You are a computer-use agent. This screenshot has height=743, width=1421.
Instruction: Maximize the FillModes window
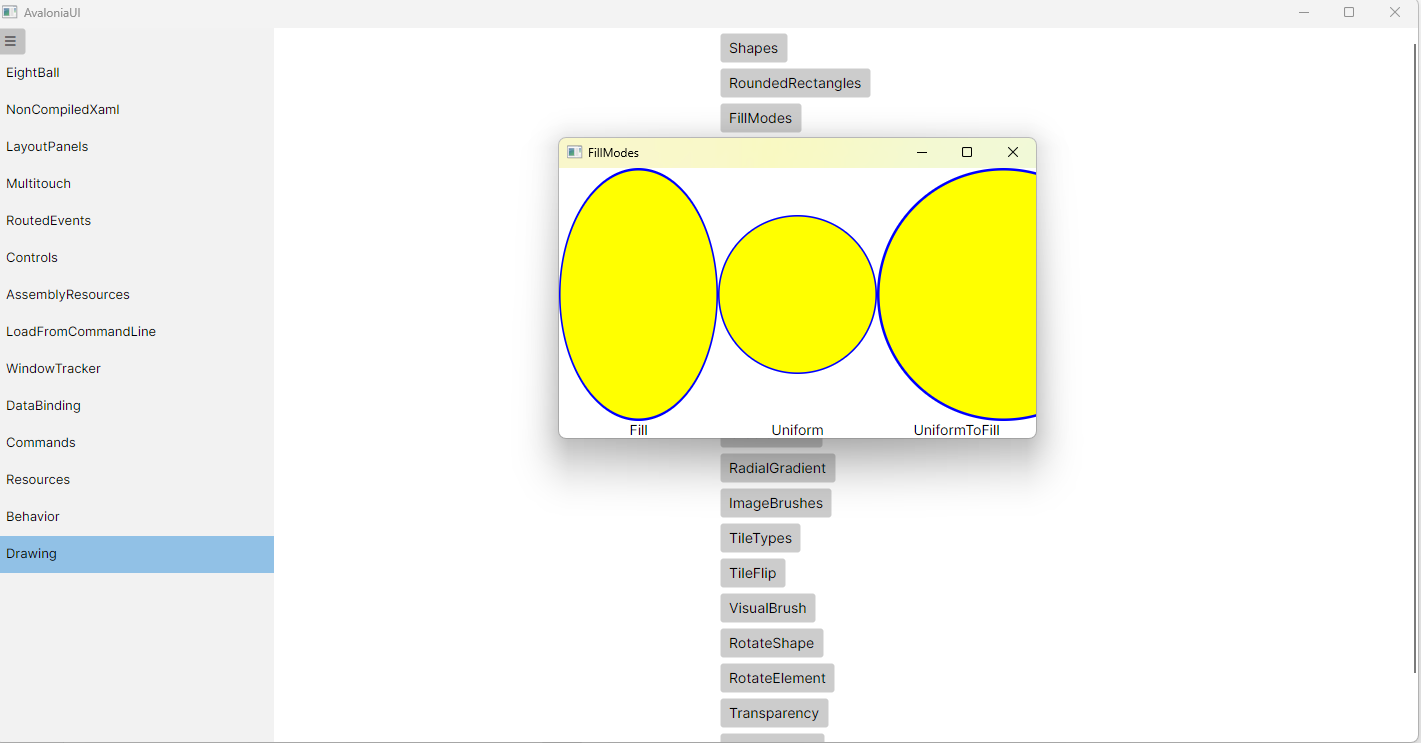pos(967,152)
